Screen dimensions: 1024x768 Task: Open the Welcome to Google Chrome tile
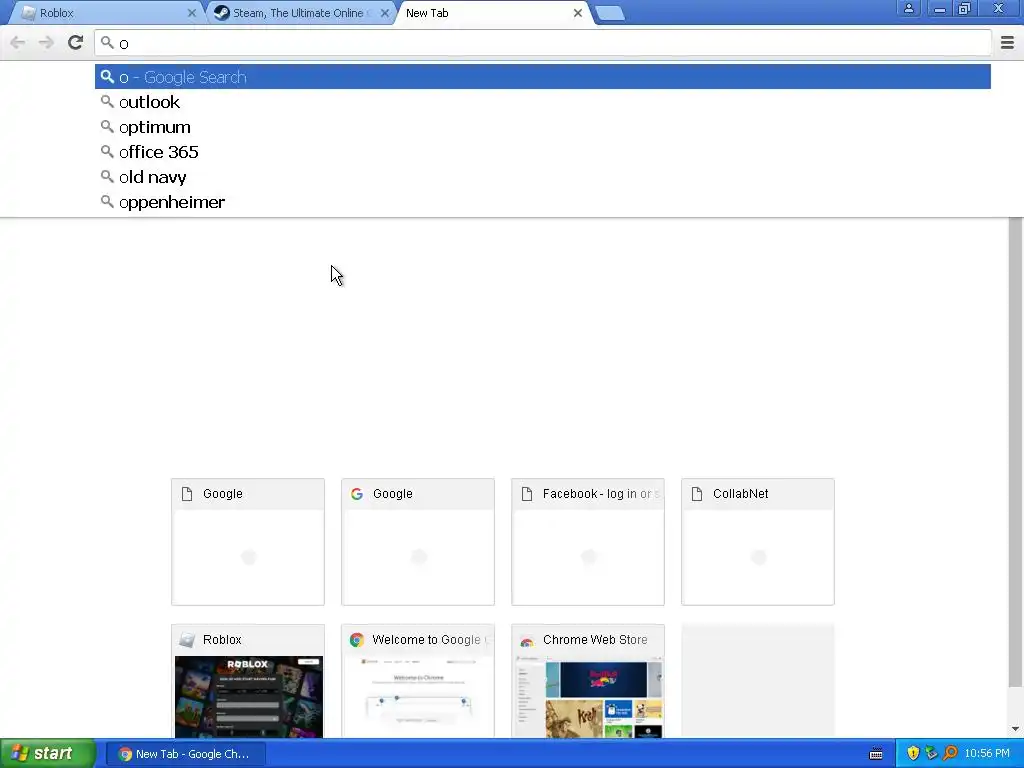point(417,681)
